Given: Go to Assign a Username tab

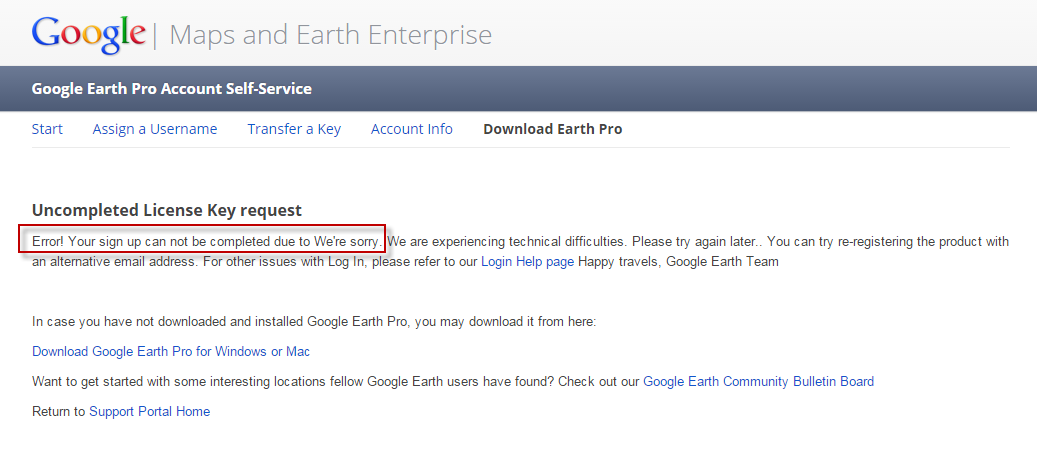Looking at the screenshot, I should point(155,129).
